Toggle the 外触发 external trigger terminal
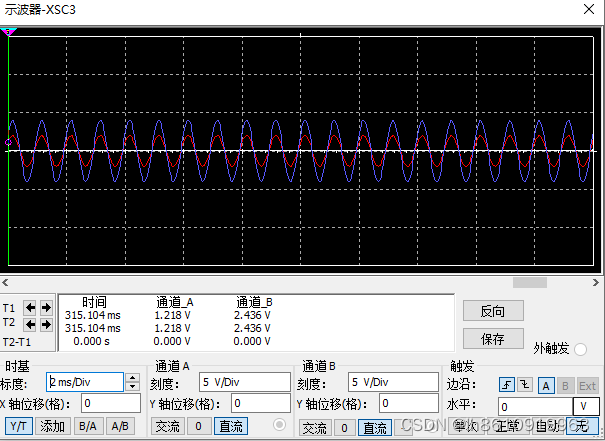 580,349
